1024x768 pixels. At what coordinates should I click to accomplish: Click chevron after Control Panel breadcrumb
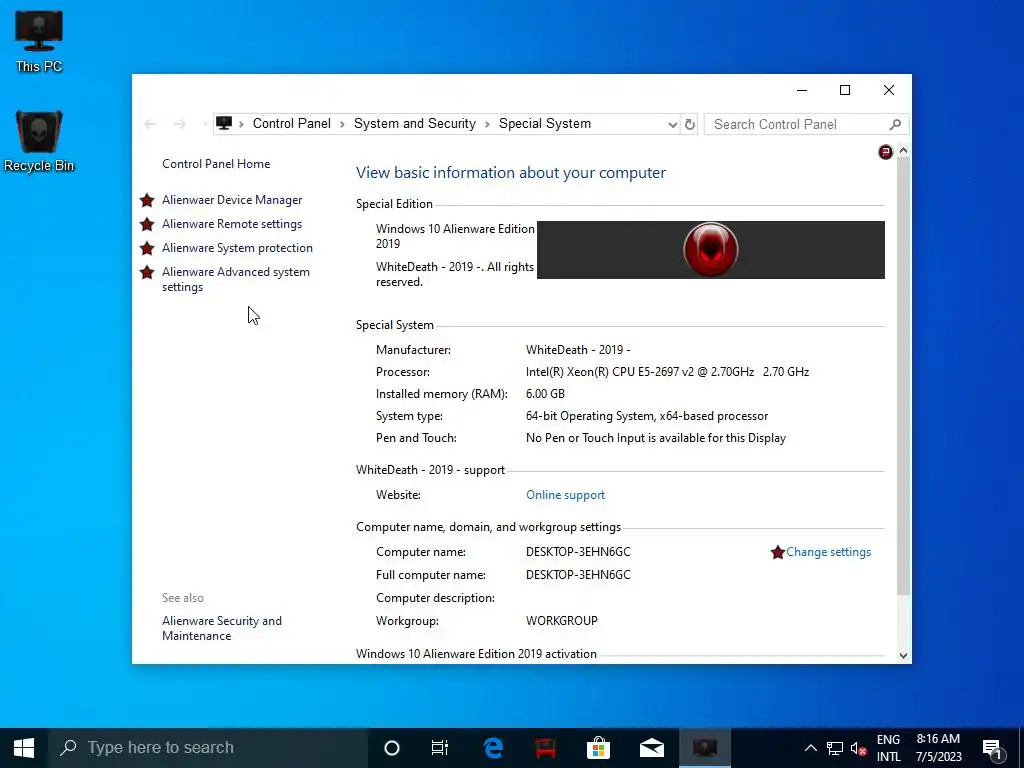[342, 124]
